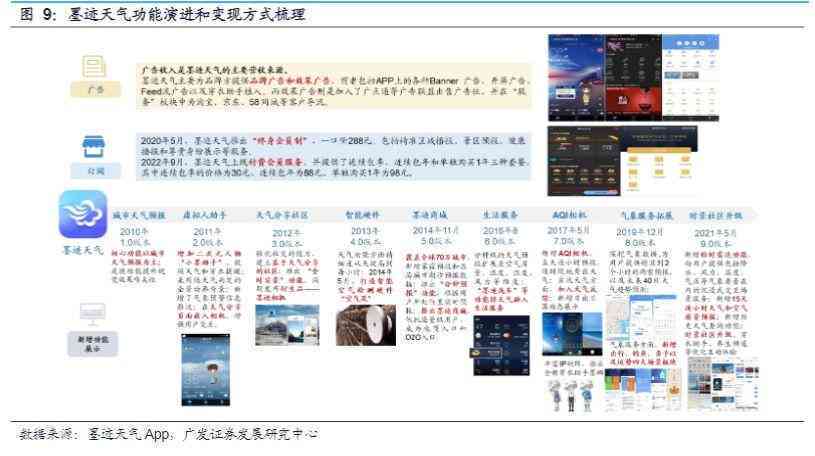Click the three cartoon assistant figures
Image resolution: width=815 pixels, height=456 pixels.
pyautogui.click(x=571, y=394)
